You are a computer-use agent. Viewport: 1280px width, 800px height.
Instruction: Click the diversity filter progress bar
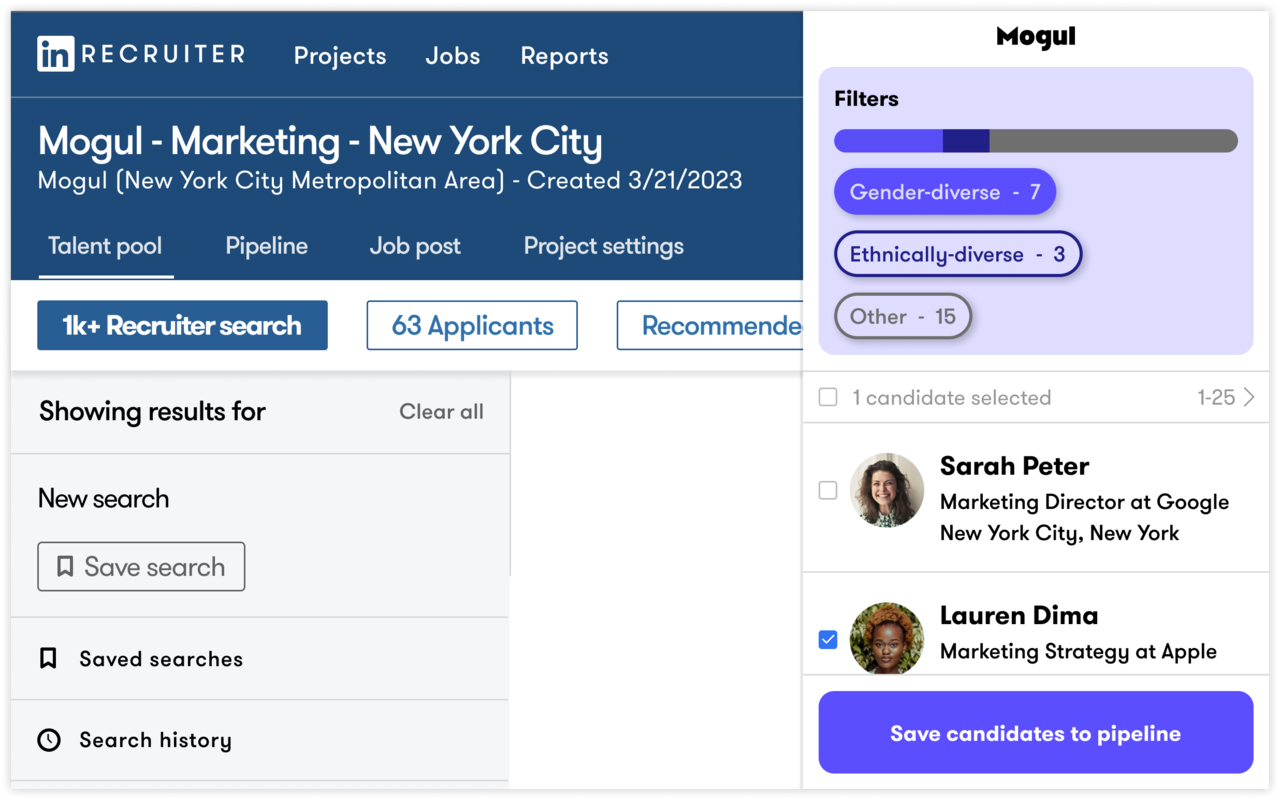tap(1035, 141)
